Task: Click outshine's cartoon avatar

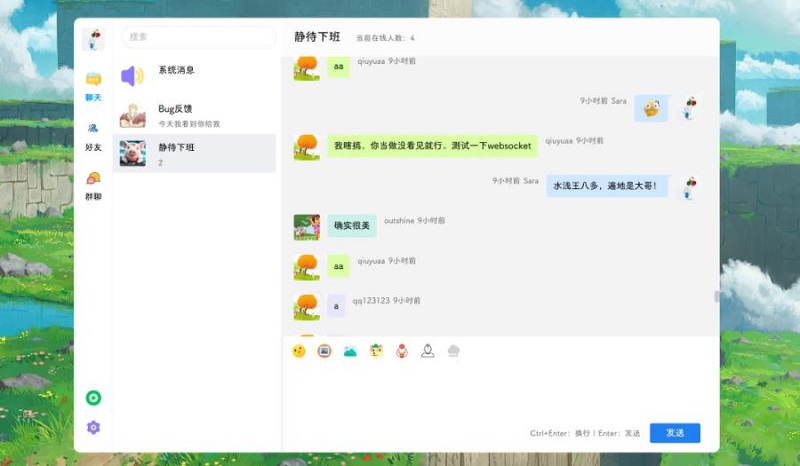Action: [x=307, y=227]
